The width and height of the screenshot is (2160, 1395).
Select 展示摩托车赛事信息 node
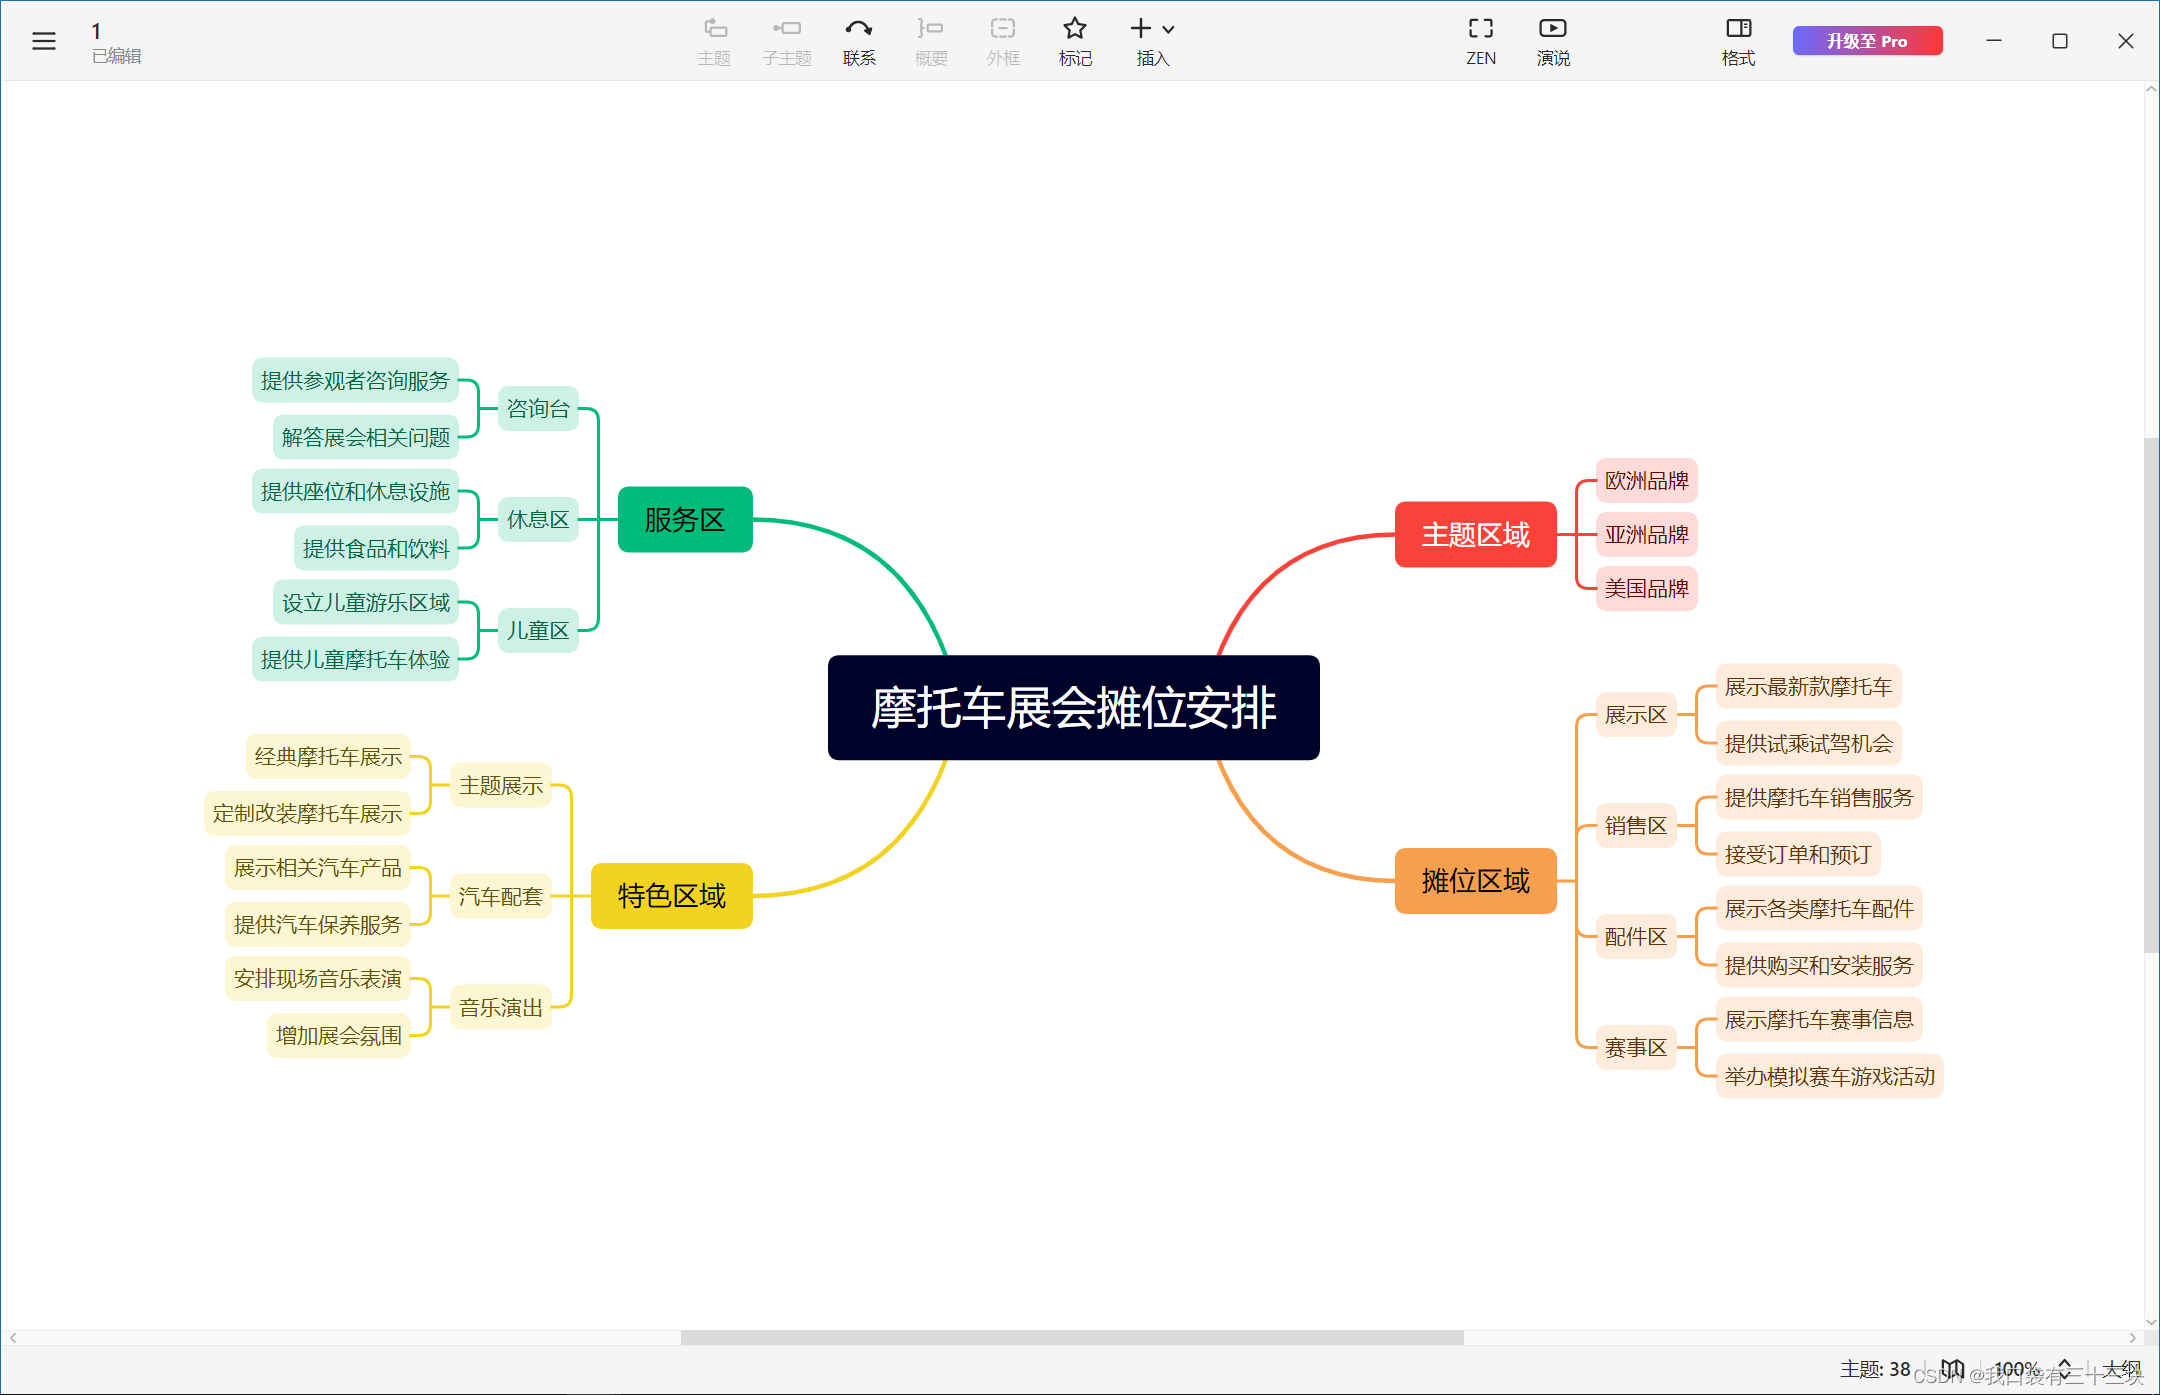1819,1020
